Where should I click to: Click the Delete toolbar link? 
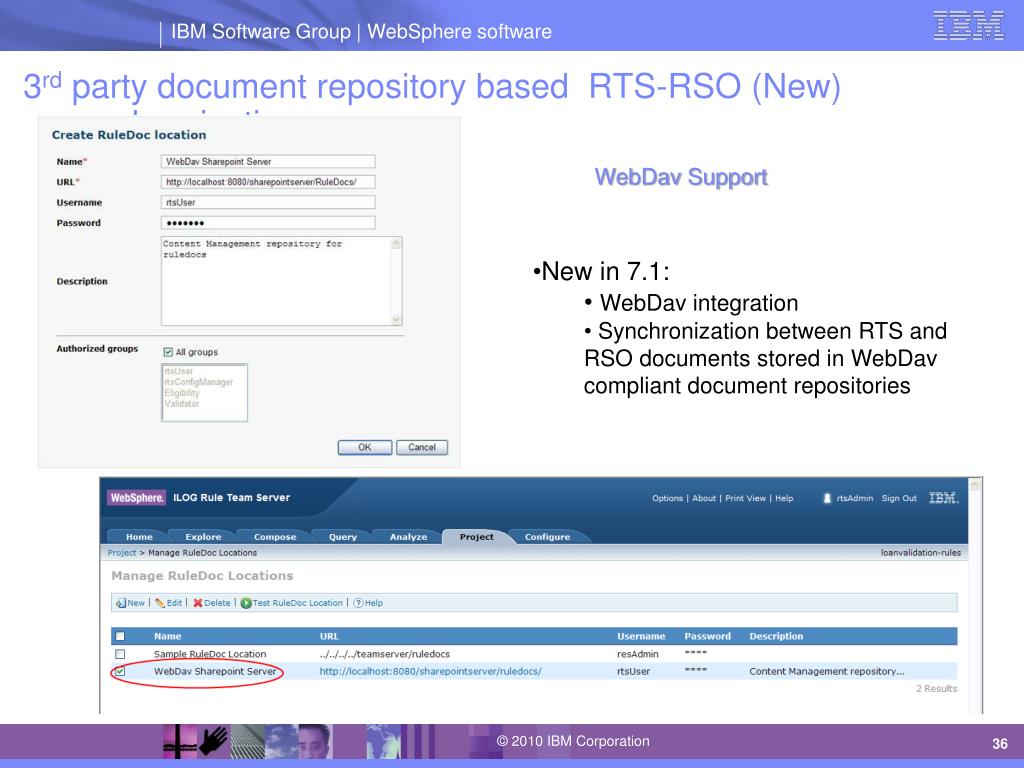tap(217, 603)
